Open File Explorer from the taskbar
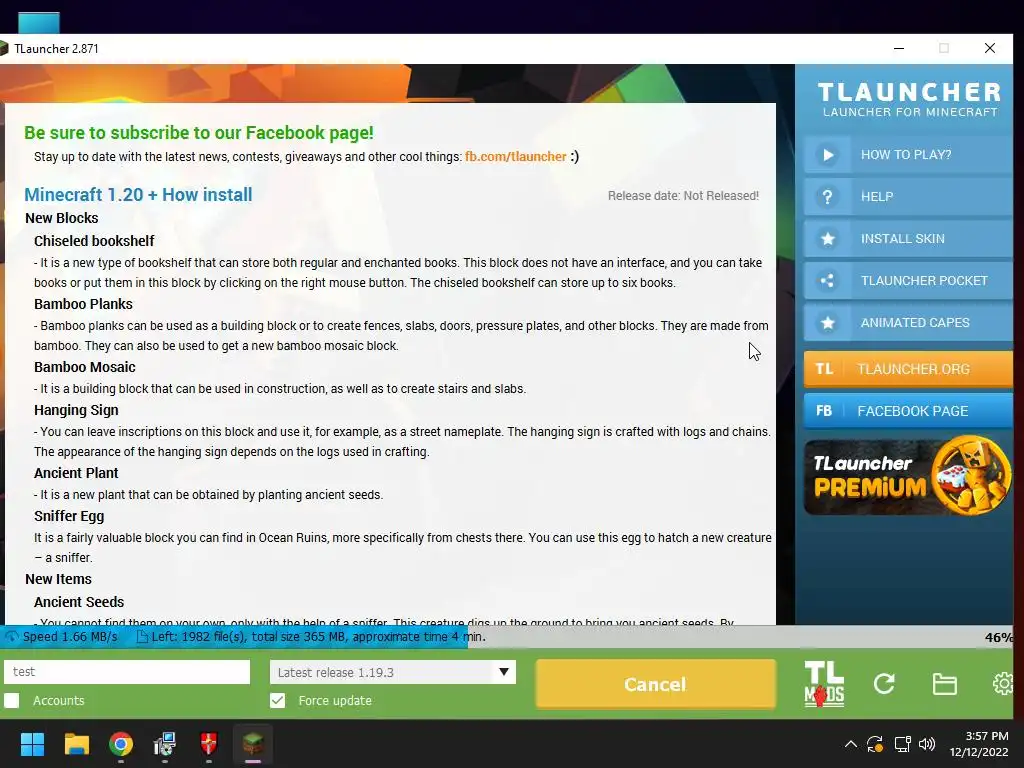 click(x=76, y=744)
